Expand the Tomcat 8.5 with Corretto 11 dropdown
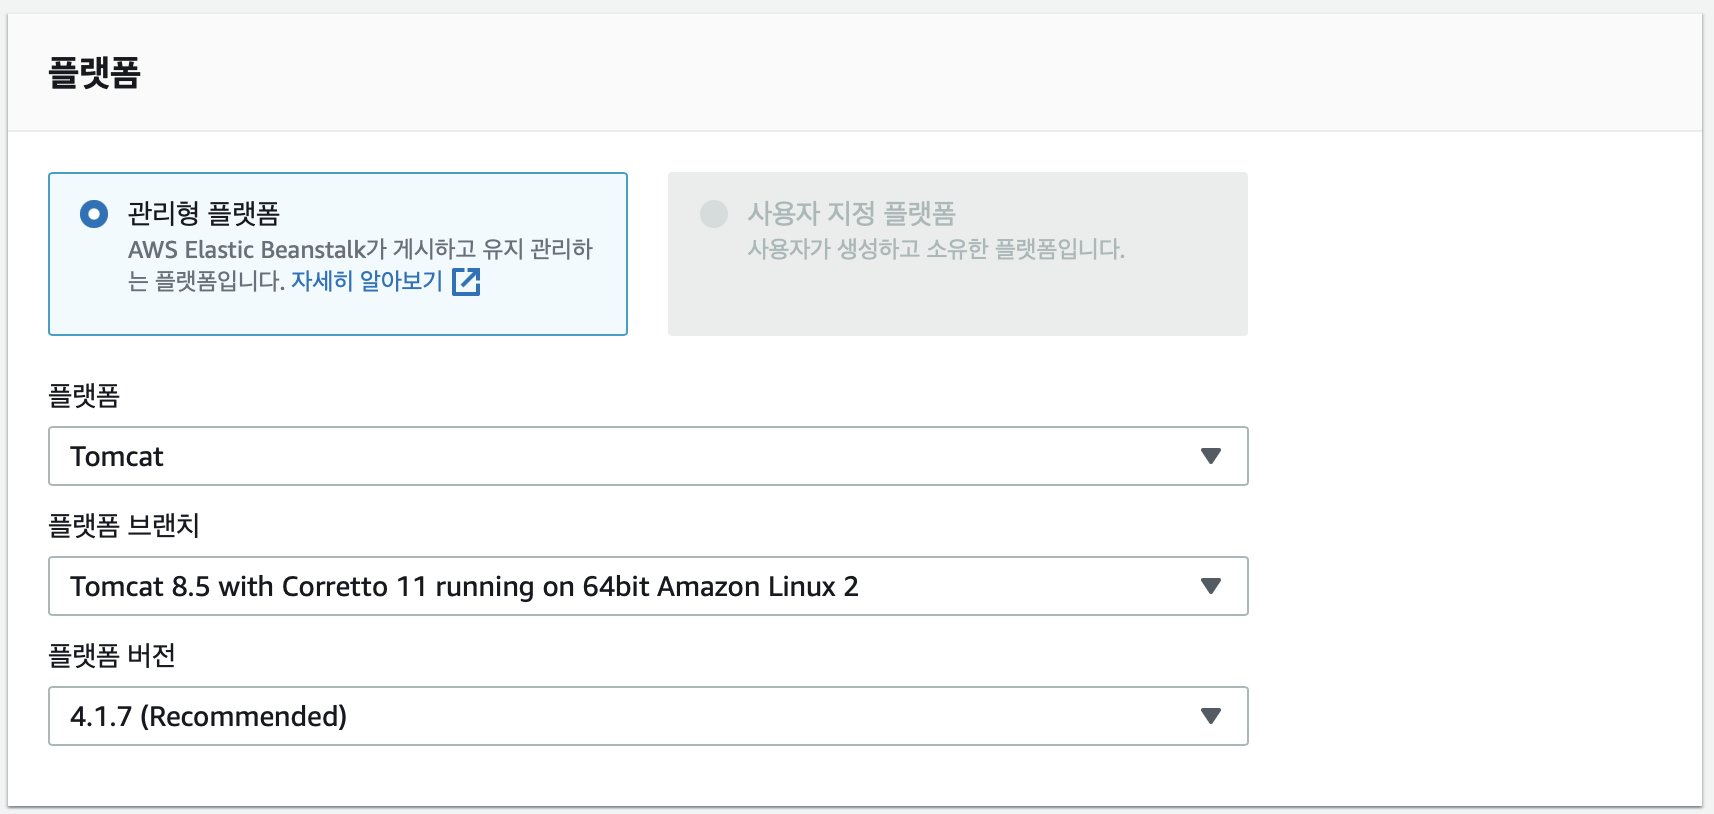Viewport: 1714px width, 814px height. (x=600, y=586)
